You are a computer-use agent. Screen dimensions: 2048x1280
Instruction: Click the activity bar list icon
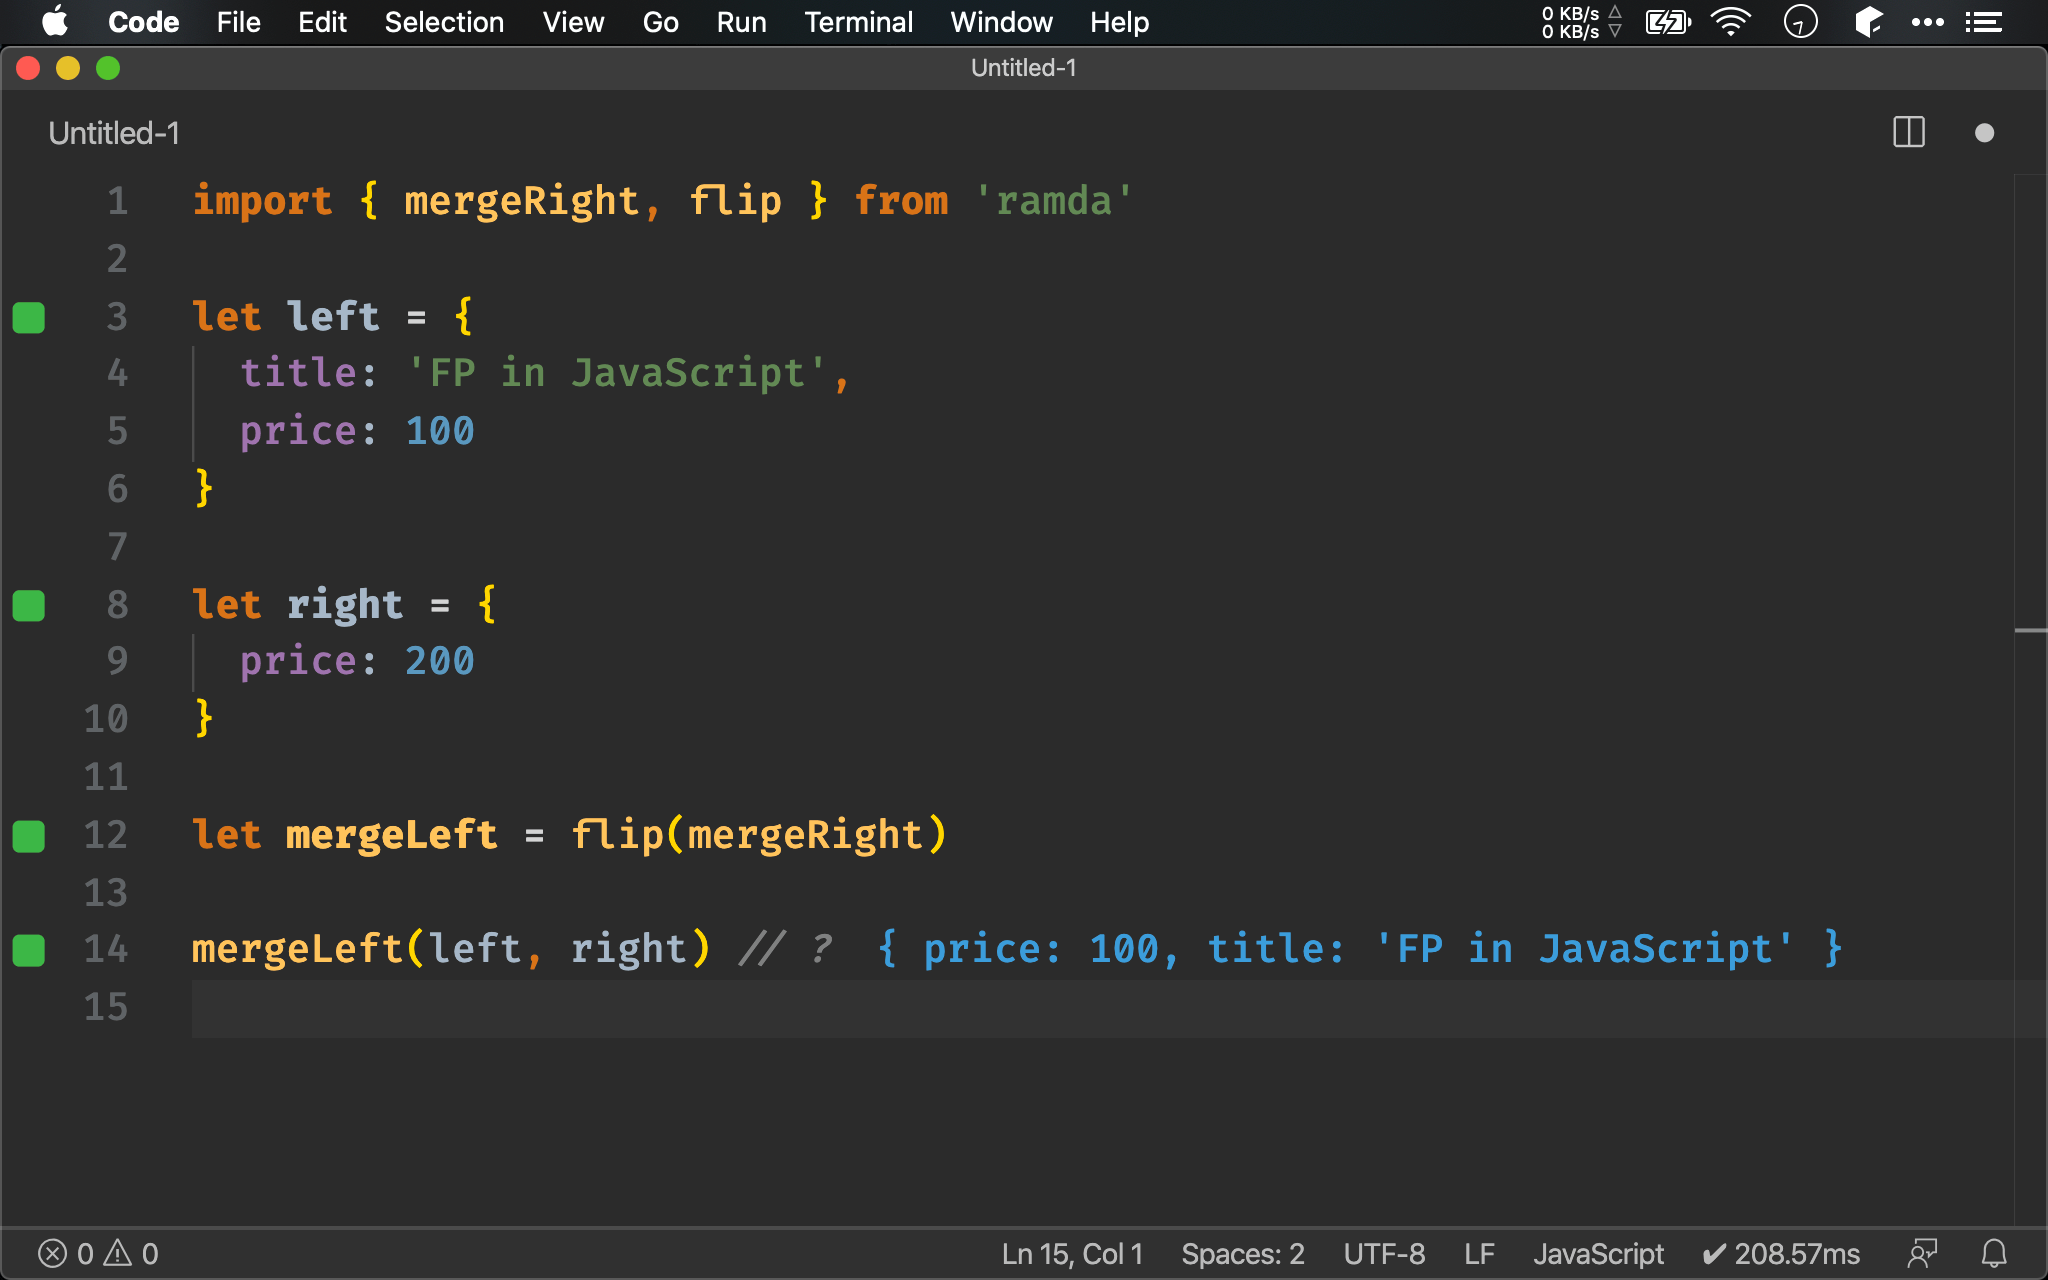(1985, 21)
